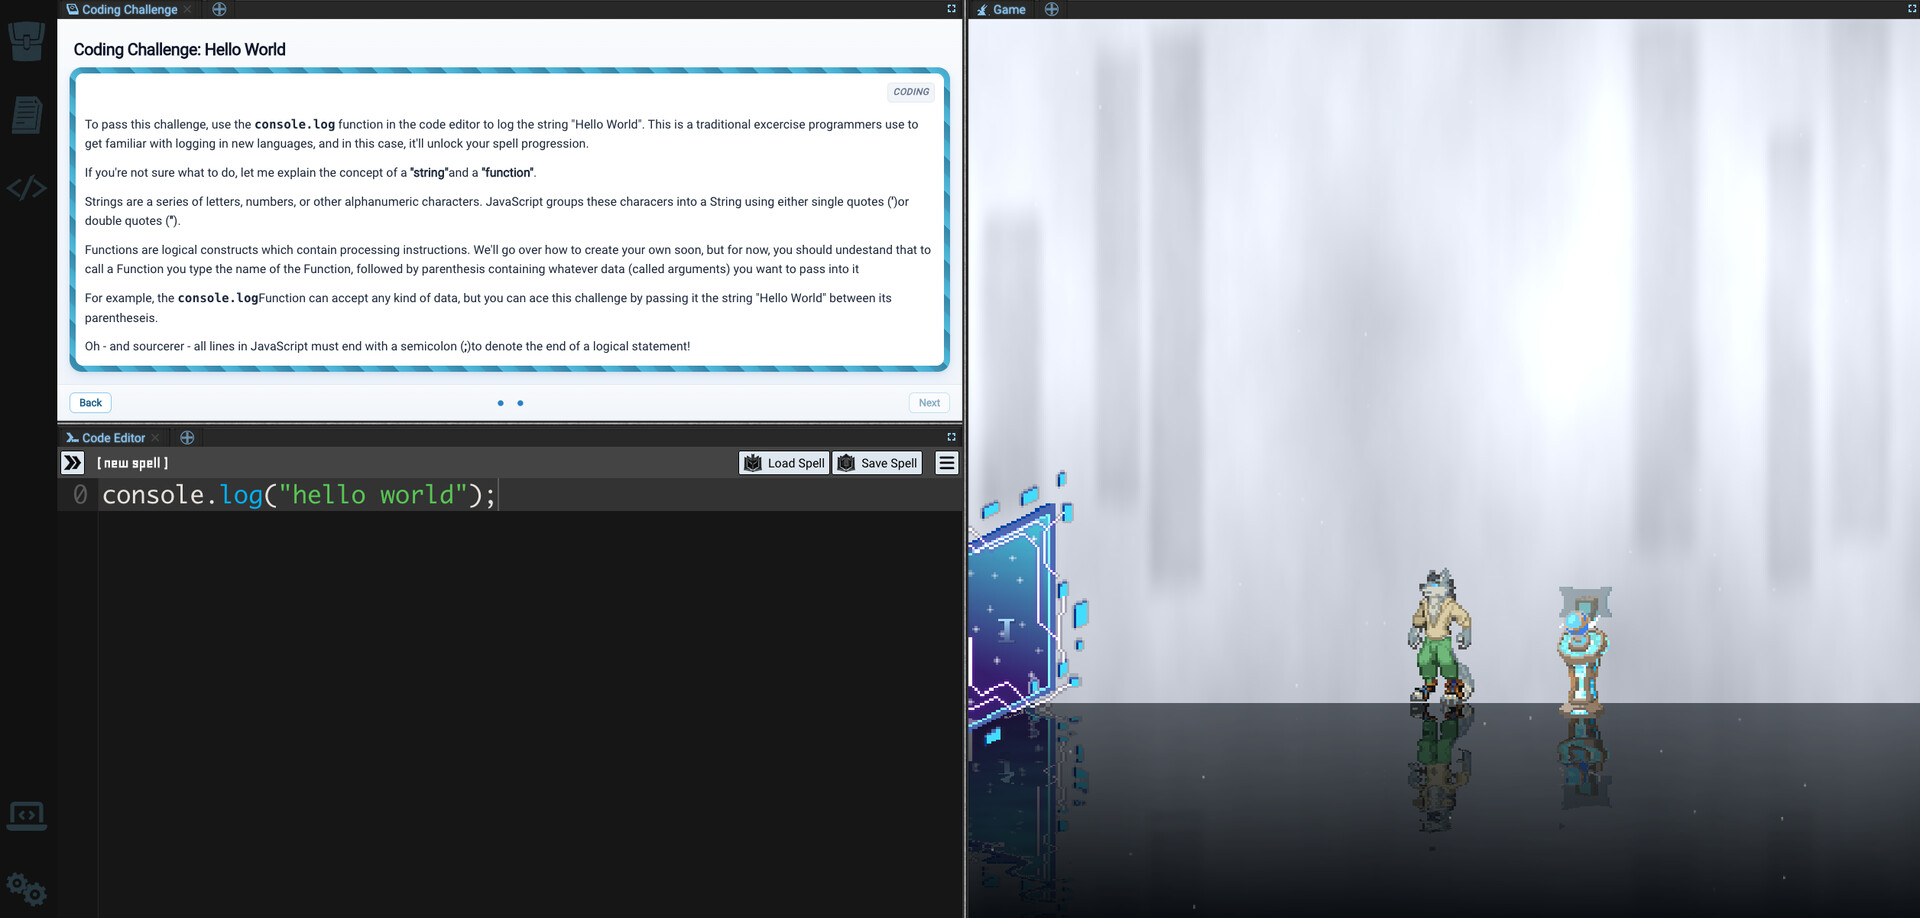
Task: Add a new tab beside Coding Challenge
Action: tap(219, 9)
